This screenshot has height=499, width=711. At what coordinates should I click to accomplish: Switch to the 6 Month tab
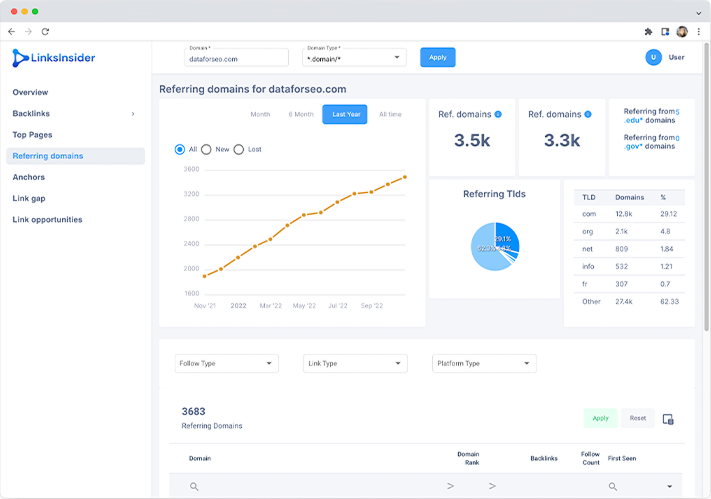tap(301, 114)
